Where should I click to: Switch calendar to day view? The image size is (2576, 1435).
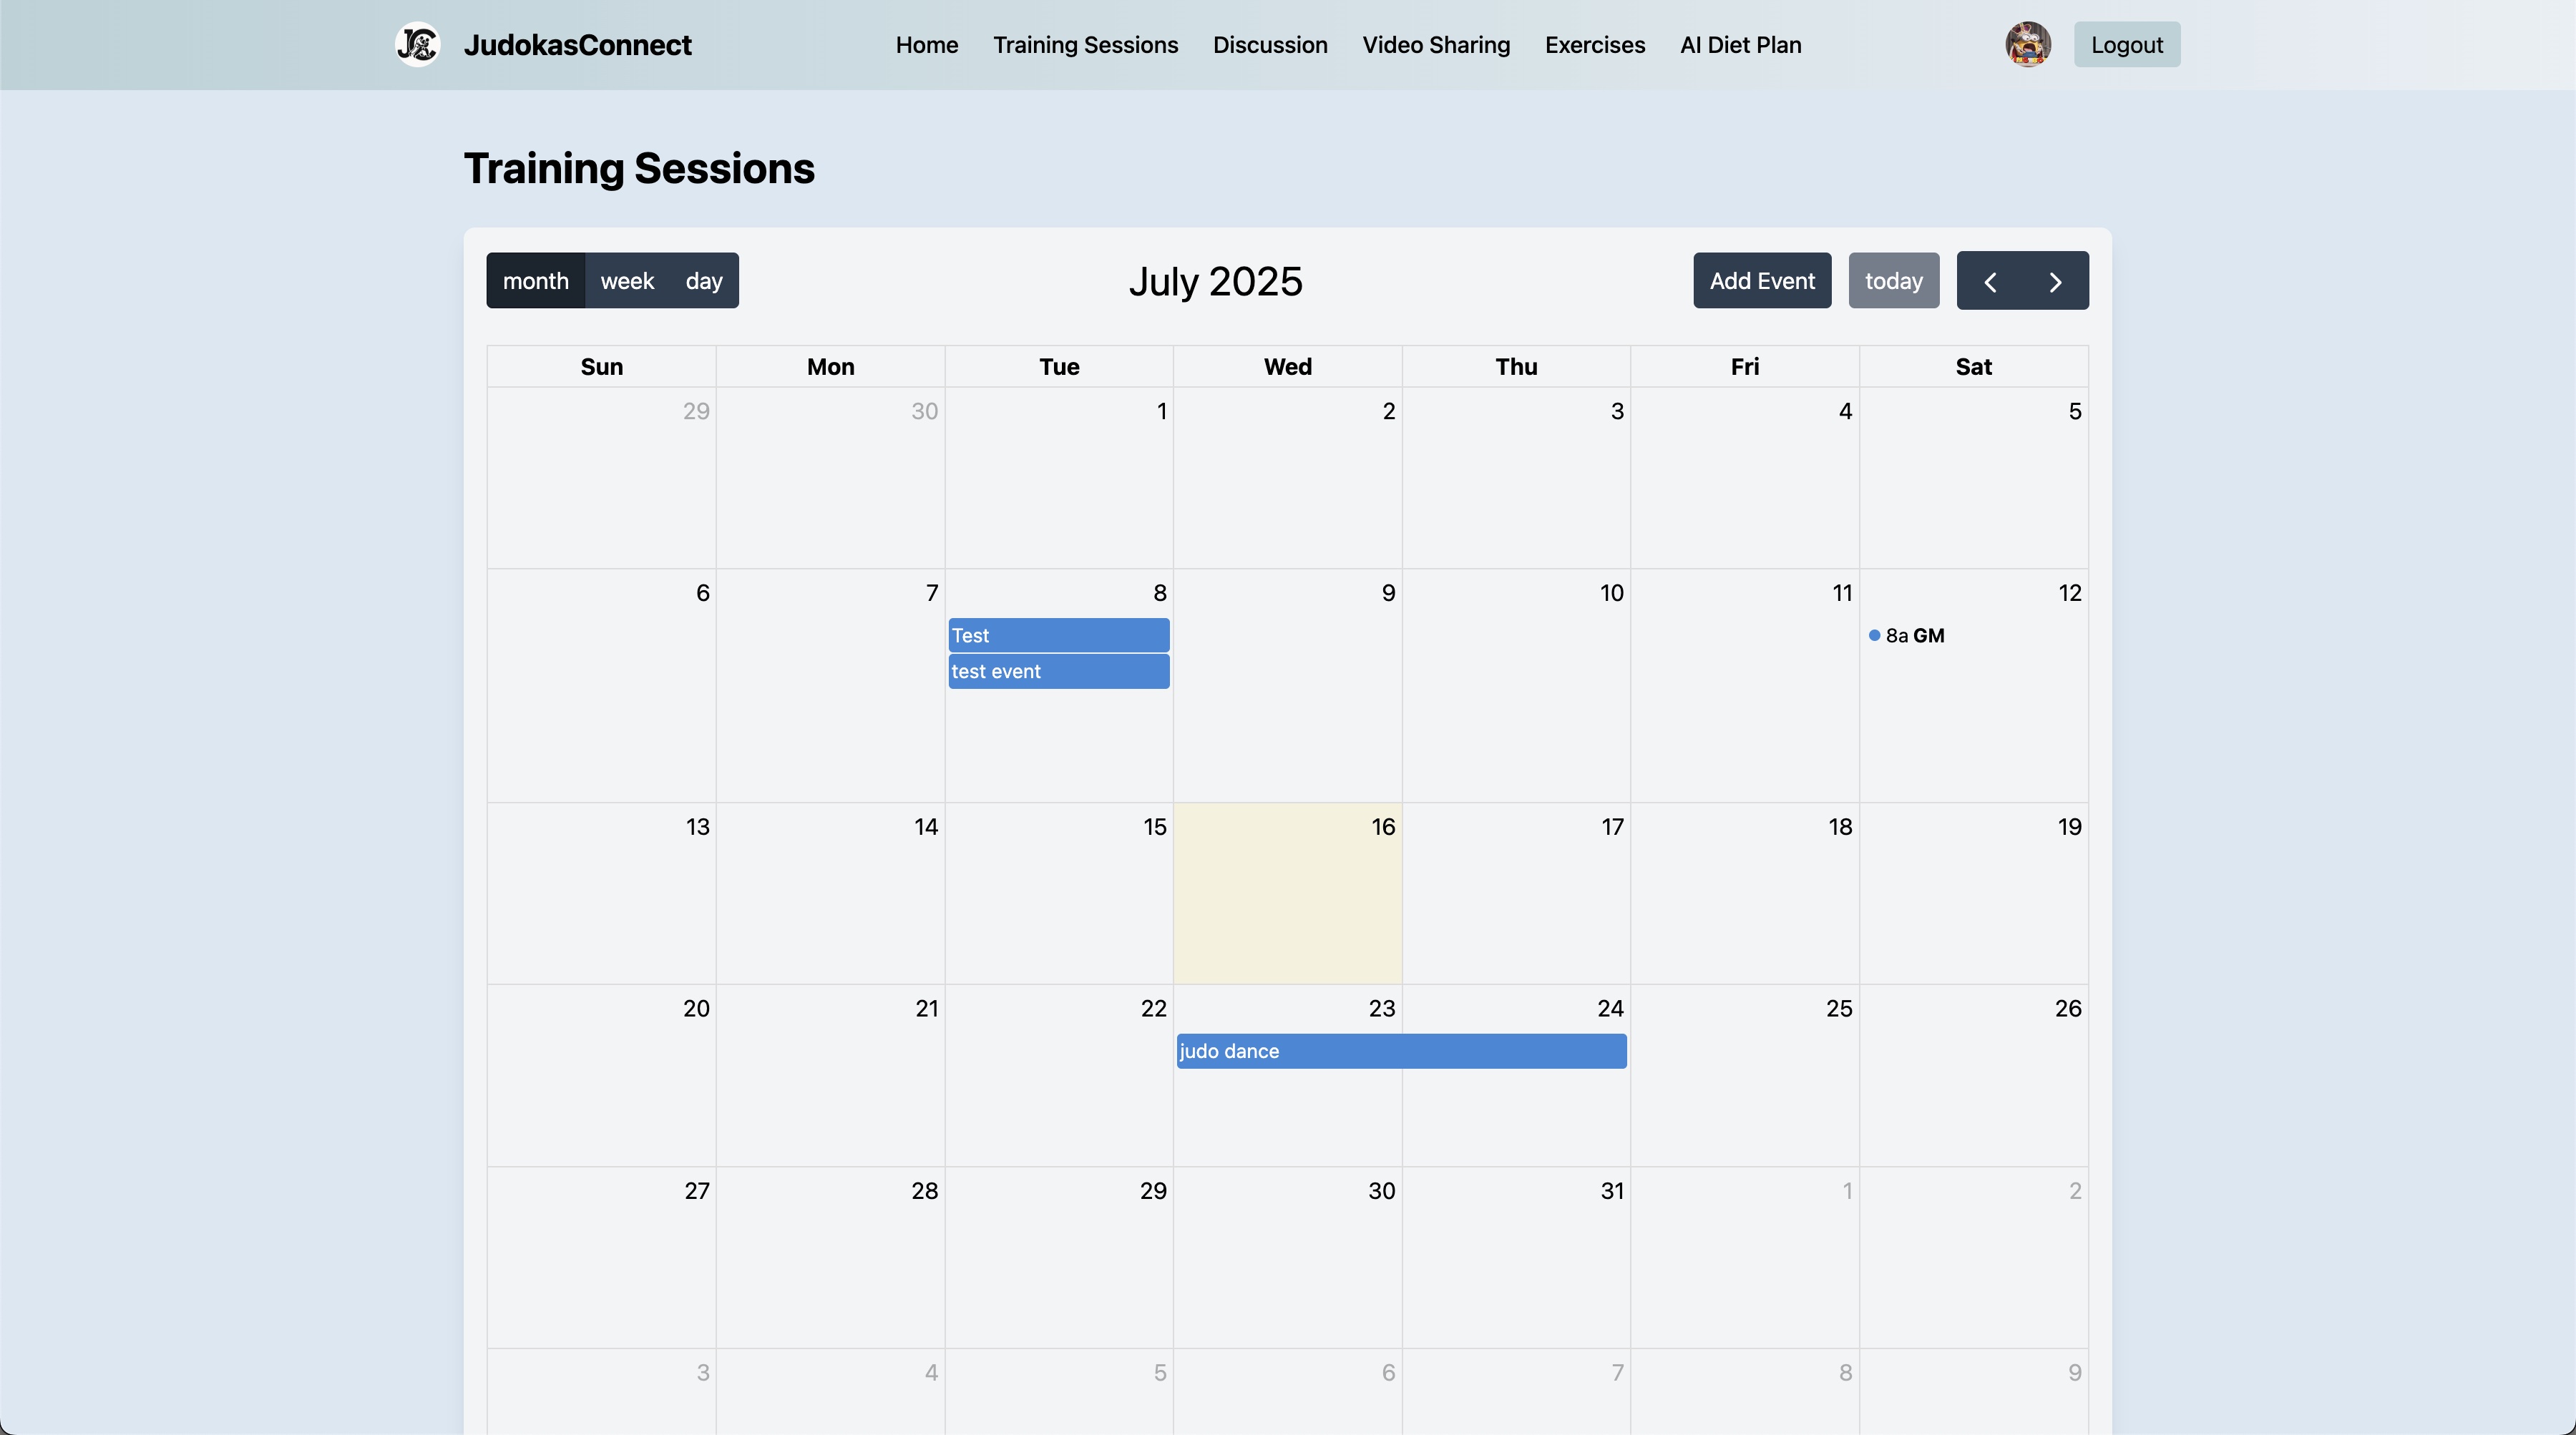(x=703, y=281)
